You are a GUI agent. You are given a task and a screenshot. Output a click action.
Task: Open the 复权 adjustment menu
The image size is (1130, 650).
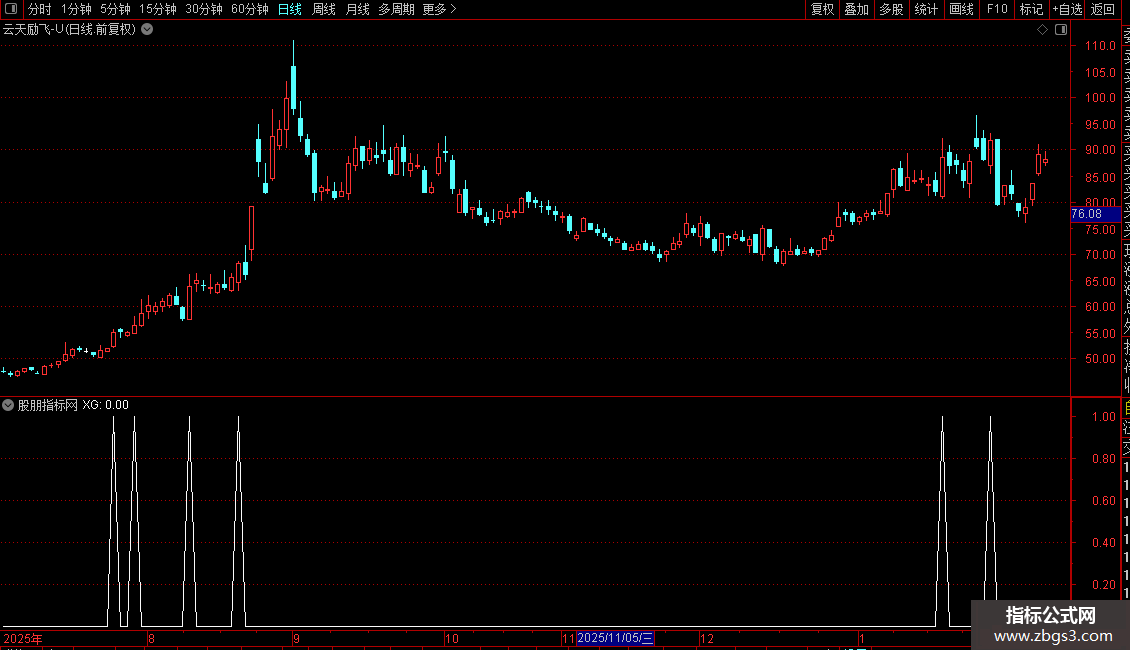(822, 9)
